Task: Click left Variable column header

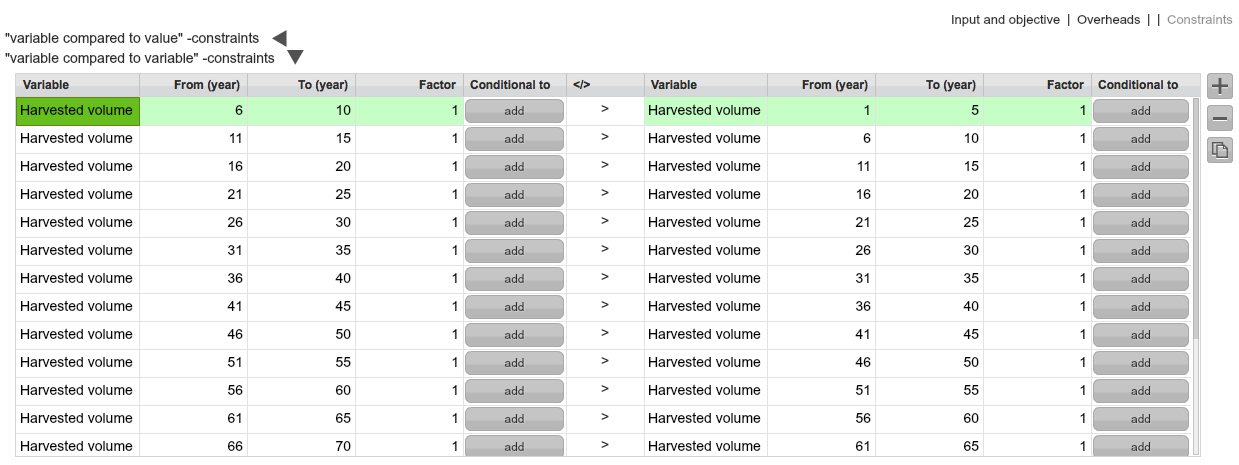Action: [78, 85]
